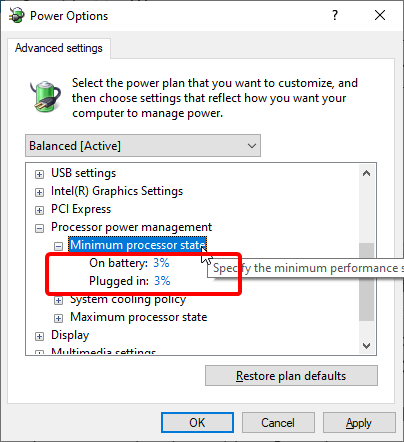Click the Cancel button
The image size is (404, 442).
click(278, 423)
